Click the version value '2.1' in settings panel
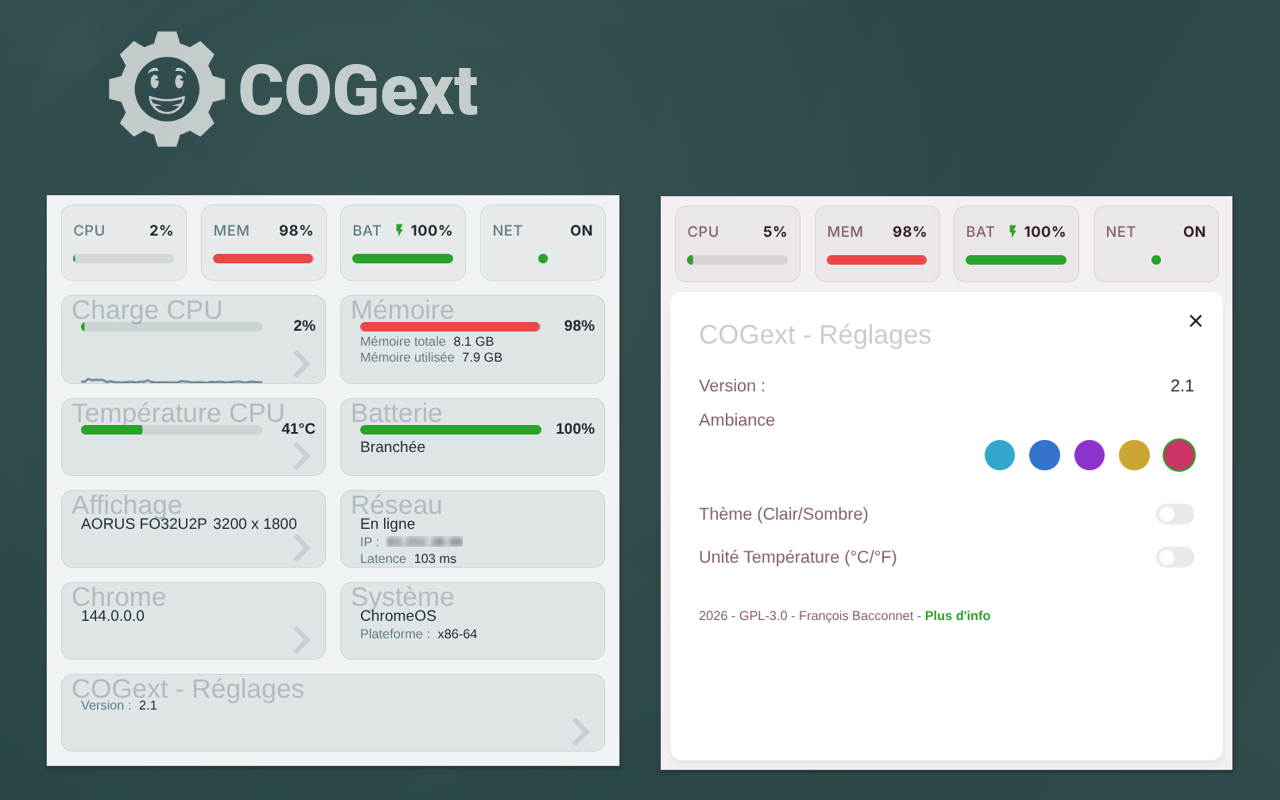Image resolution: width=1280 pixels, height=800 pixels. tap(1182, 386)
